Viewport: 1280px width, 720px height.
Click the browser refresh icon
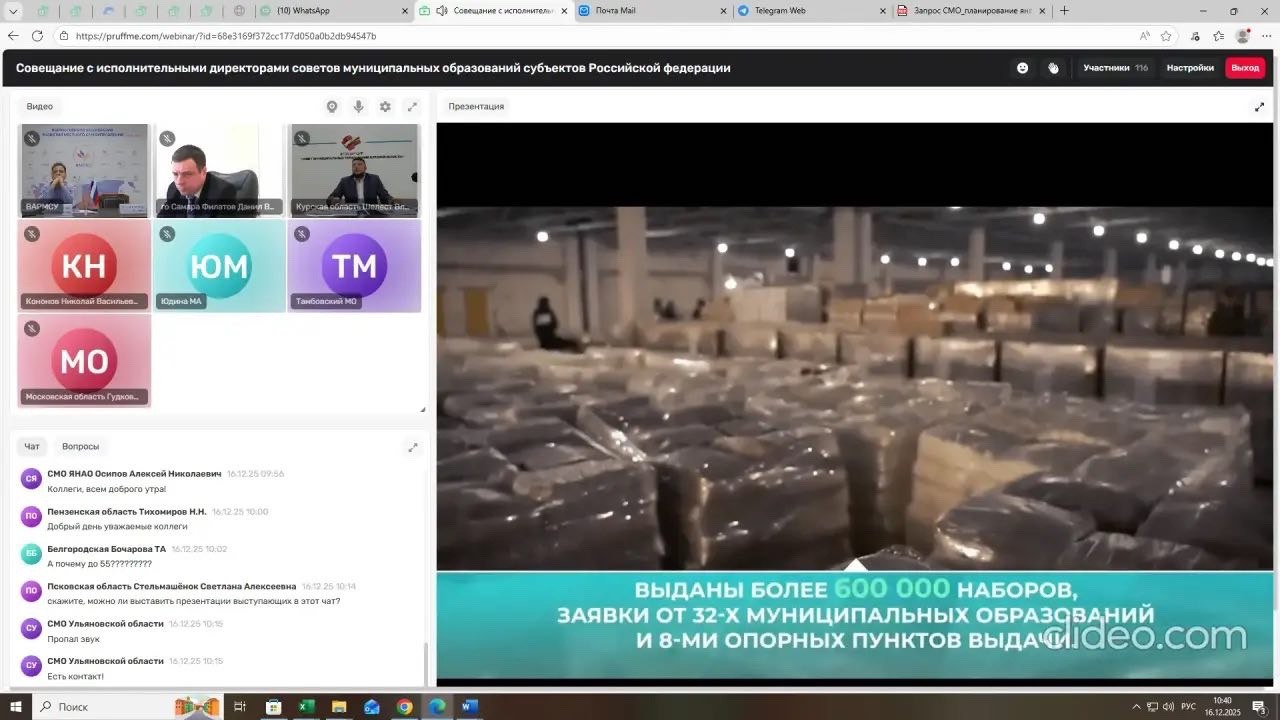pyautogui.click(x=37, y=36)
